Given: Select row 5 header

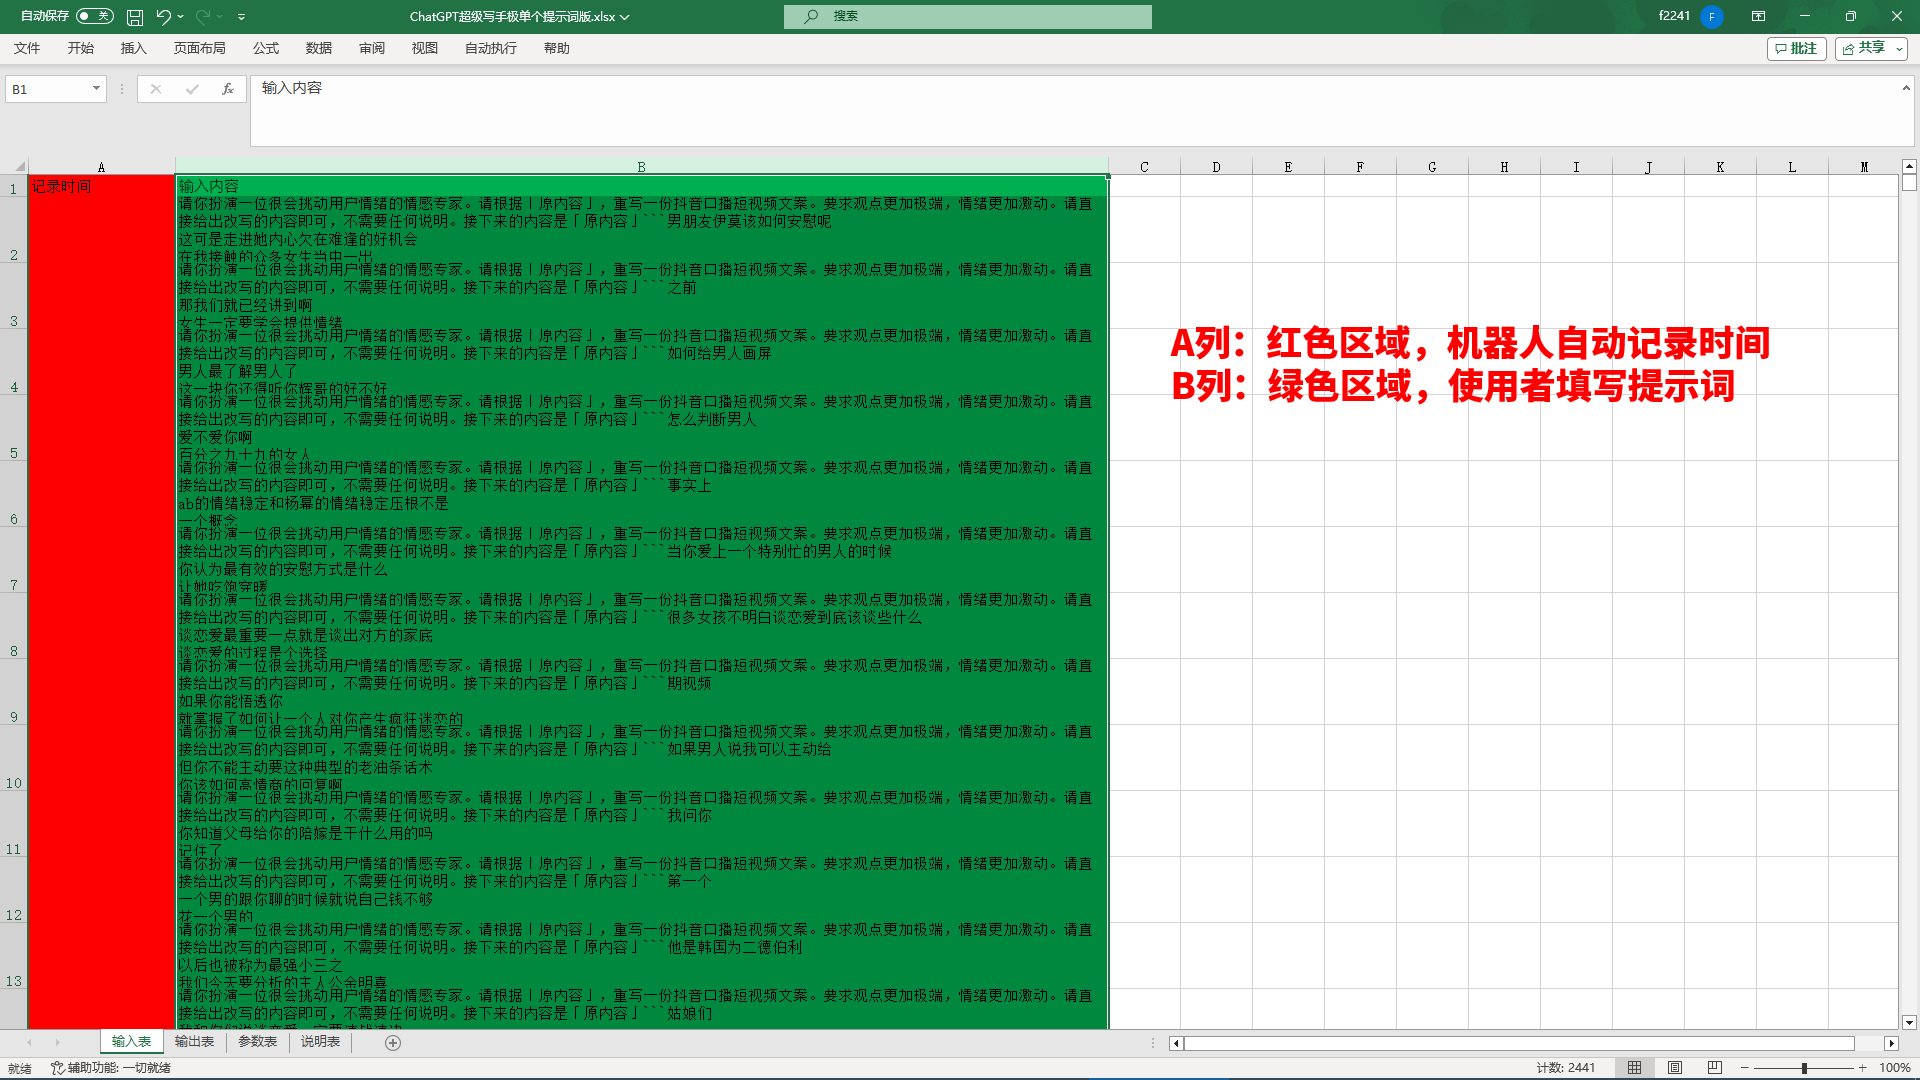Looking at the screenshot, I should (x=14, y=428).
